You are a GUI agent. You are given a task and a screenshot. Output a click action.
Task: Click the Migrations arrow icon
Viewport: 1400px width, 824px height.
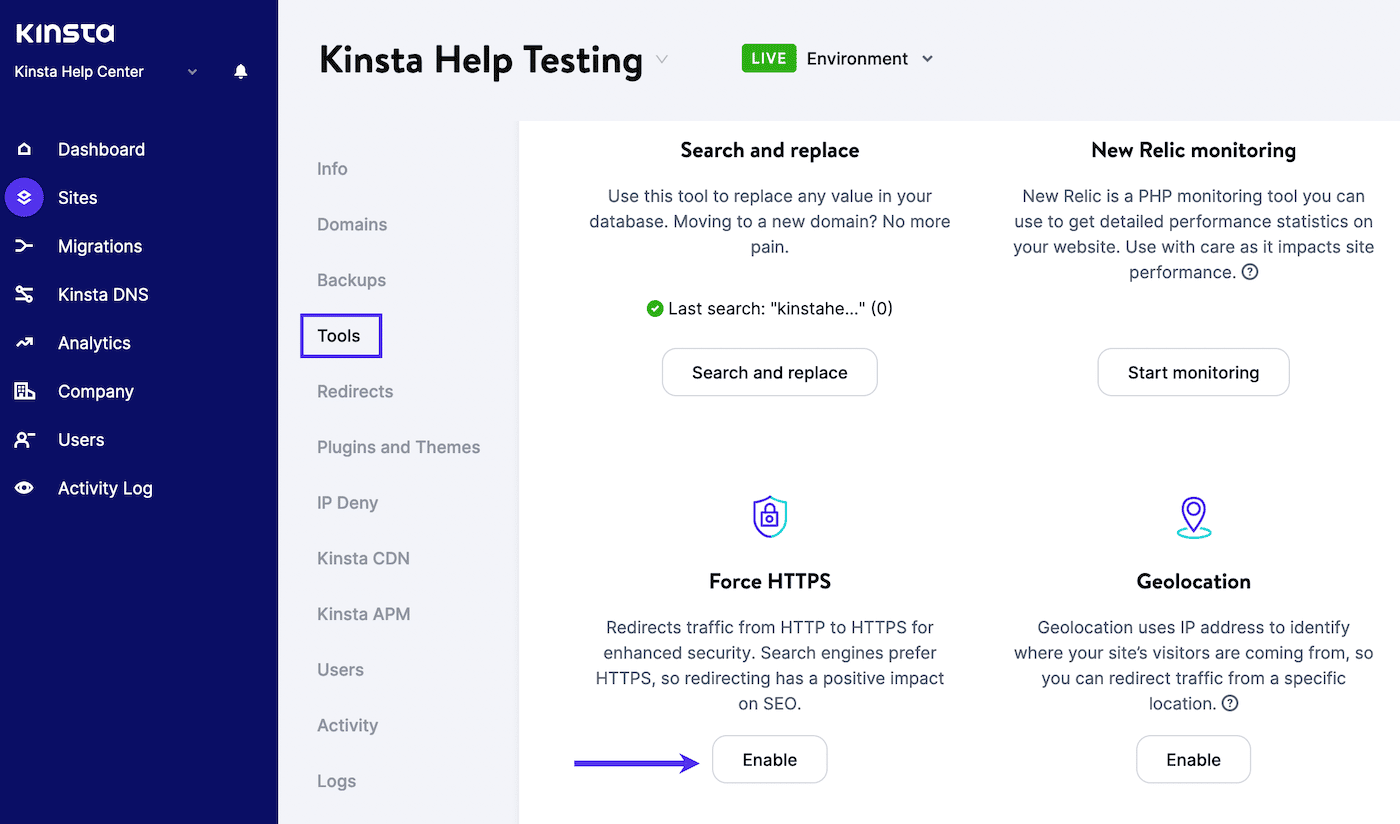click(24, 246)
